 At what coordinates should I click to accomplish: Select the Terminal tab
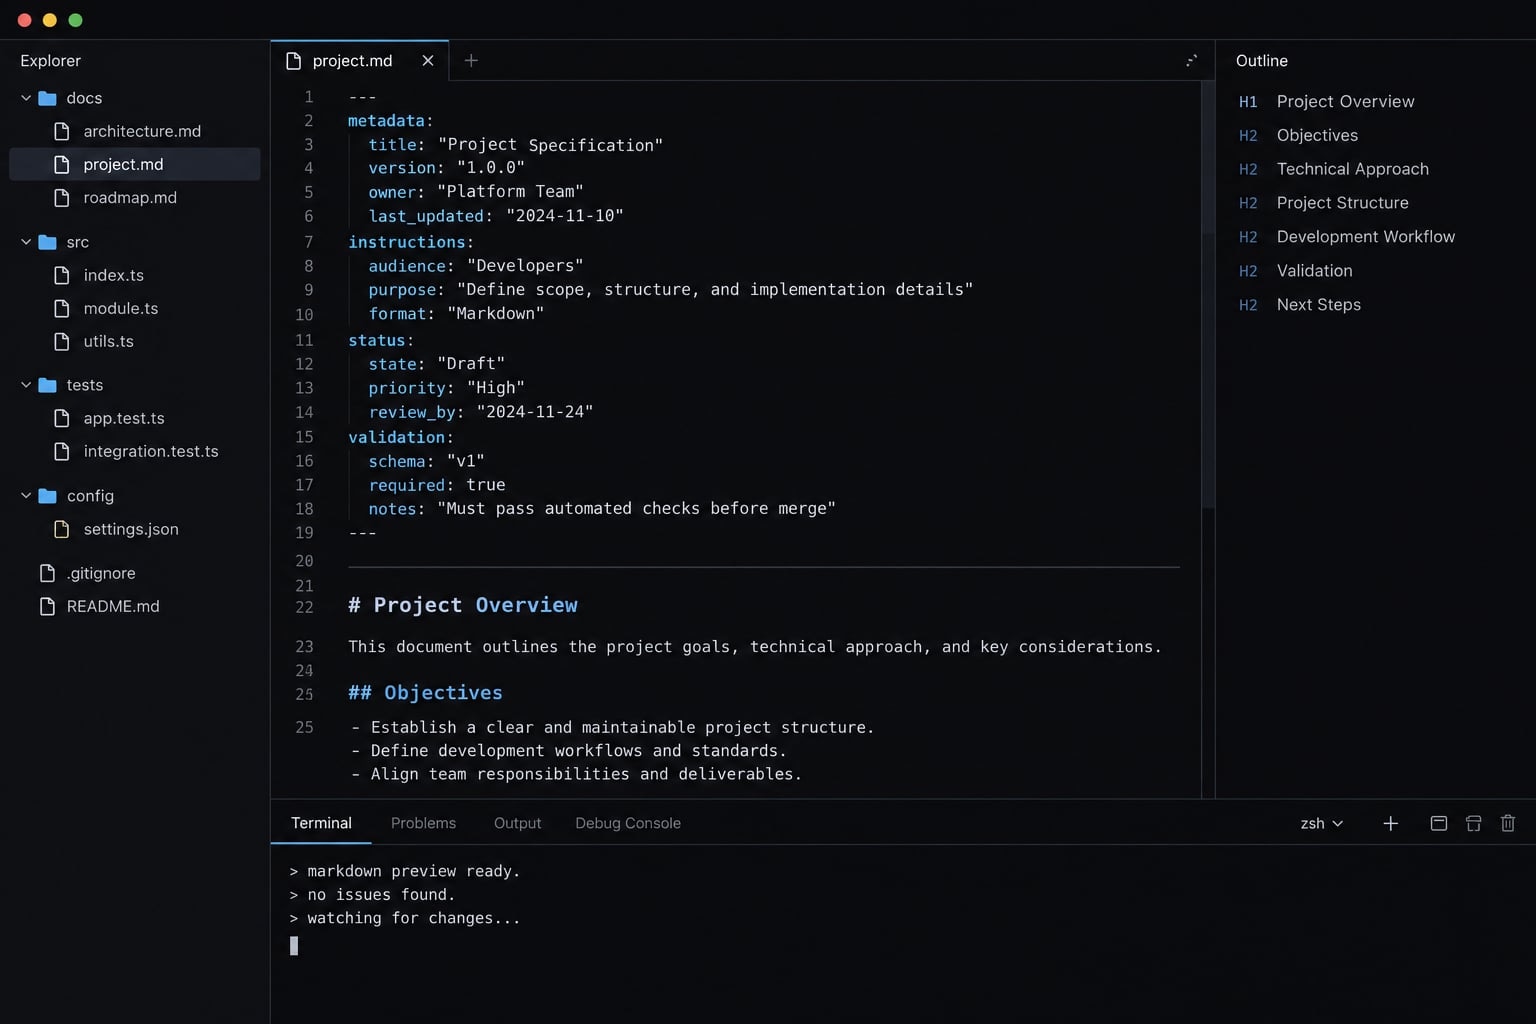click(321, 823)
